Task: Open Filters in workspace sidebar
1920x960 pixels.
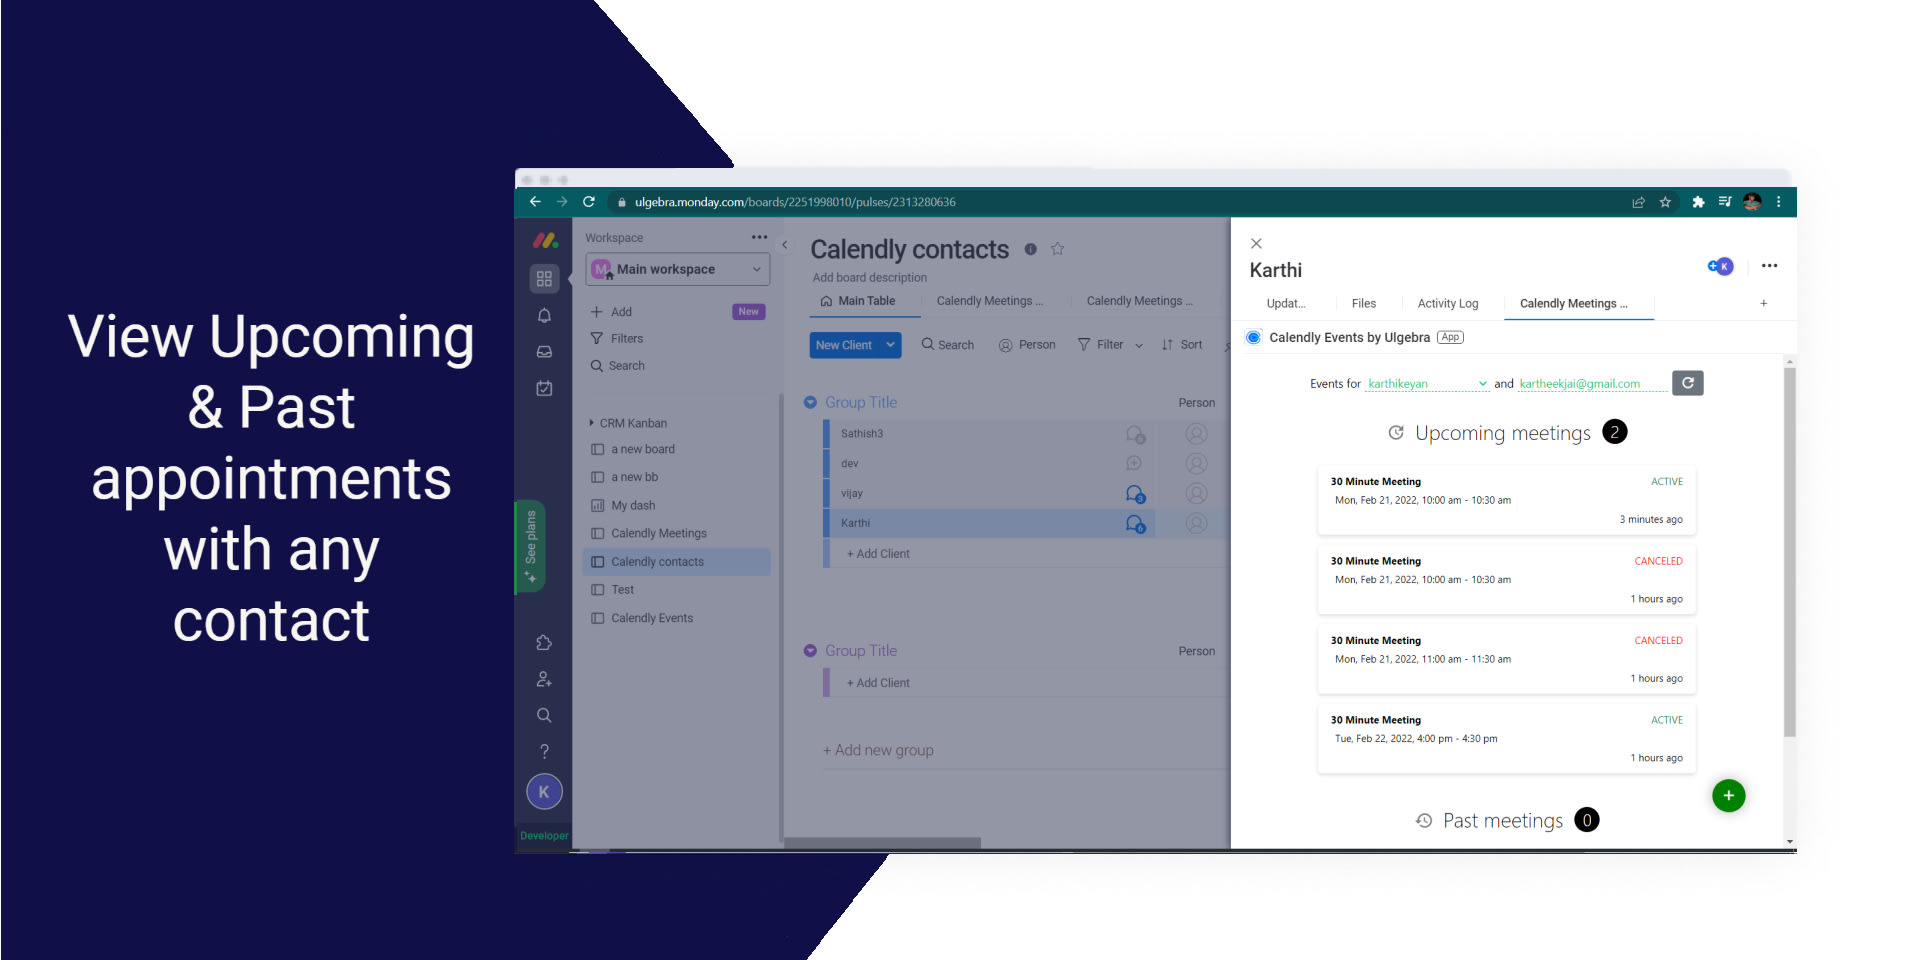Action: (617, 339)
